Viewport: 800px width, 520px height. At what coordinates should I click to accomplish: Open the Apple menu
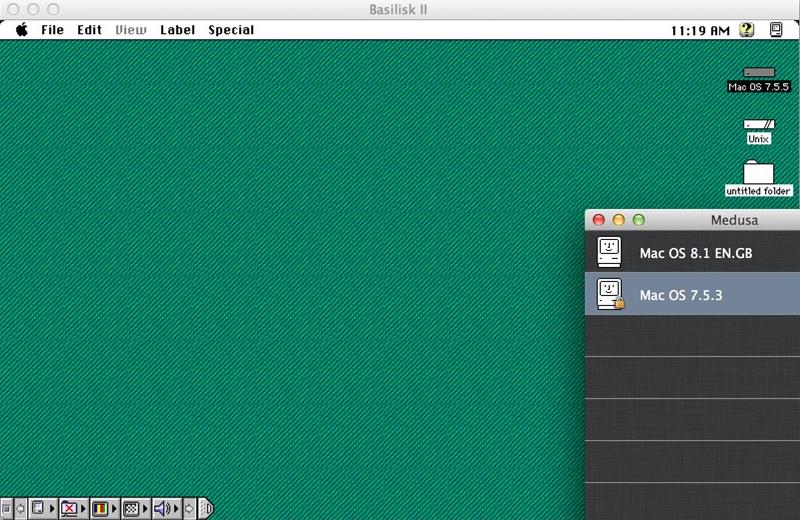(x=22, y=30)
